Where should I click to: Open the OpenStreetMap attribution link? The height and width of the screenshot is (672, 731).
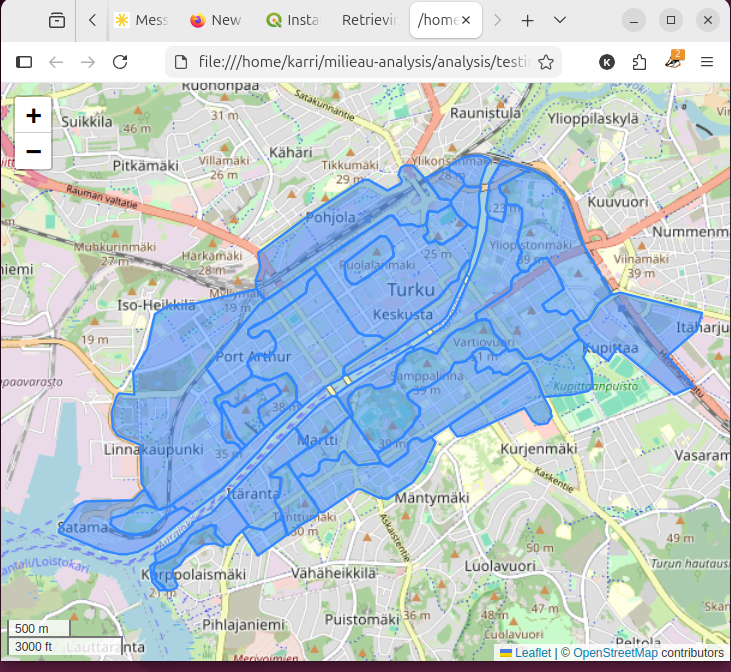(x=615, y=653)
